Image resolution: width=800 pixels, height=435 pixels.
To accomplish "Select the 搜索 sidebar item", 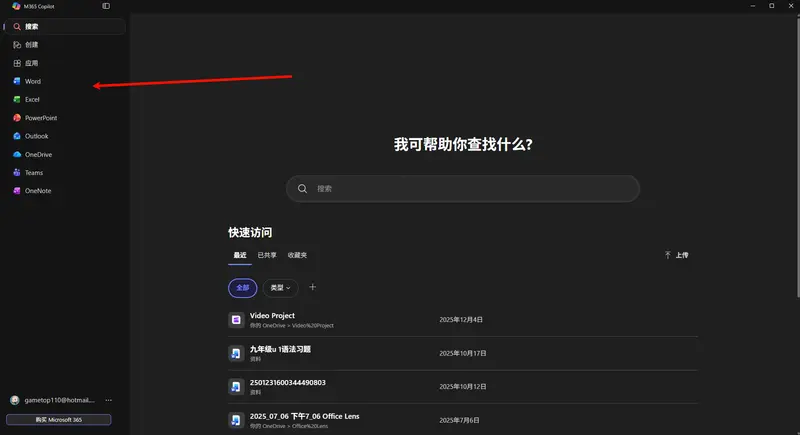I will 65,27.
